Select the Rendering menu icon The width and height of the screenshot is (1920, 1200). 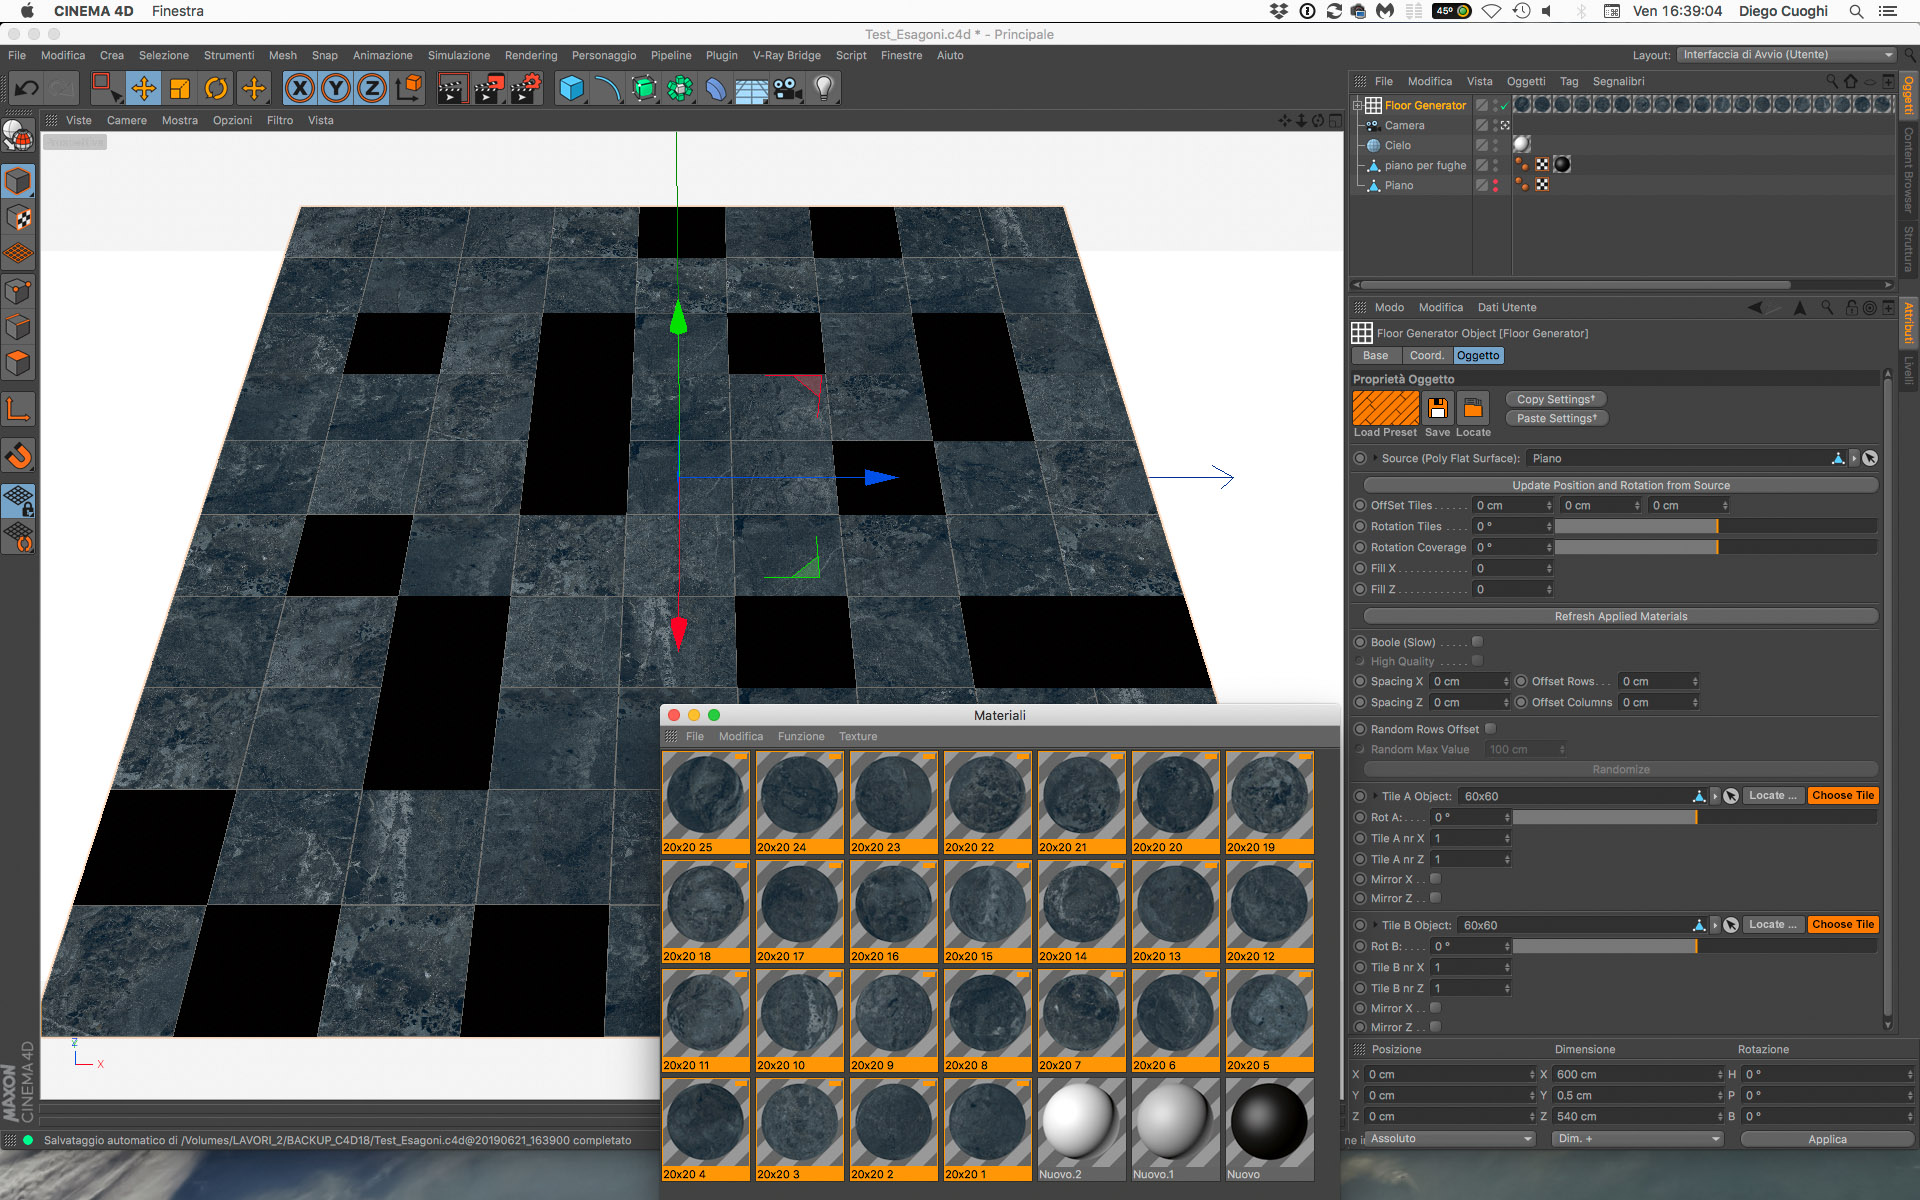tap(529, 53)
